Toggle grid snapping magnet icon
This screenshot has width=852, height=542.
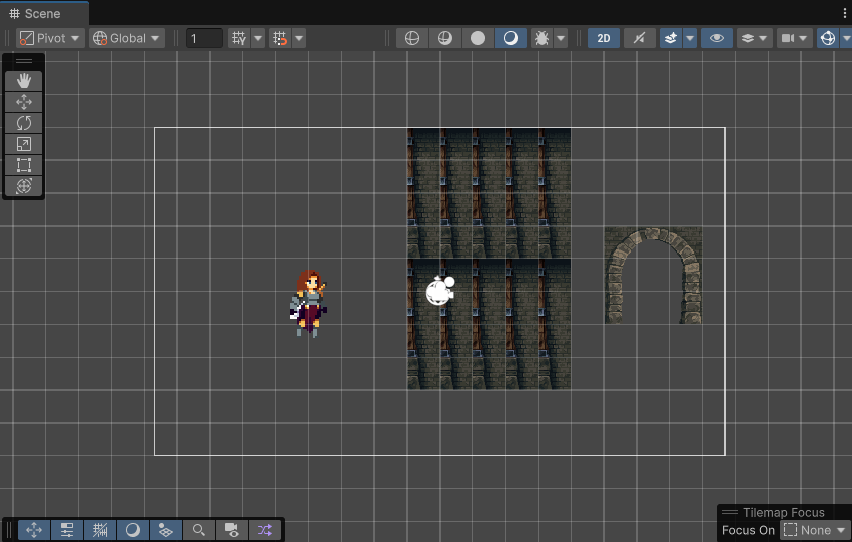point(280,38)
